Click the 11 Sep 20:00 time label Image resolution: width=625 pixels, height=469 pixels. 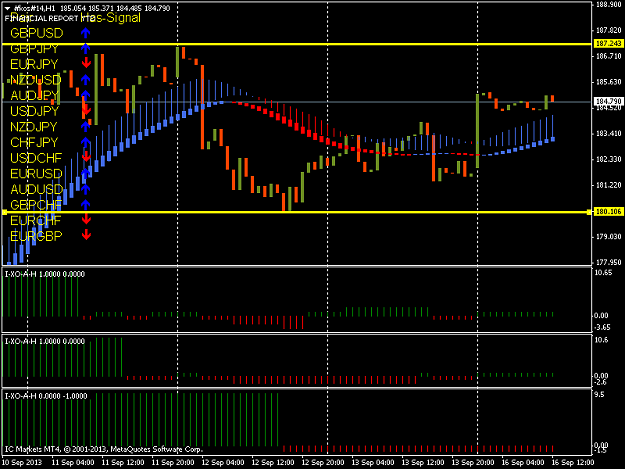pos(173,462)
